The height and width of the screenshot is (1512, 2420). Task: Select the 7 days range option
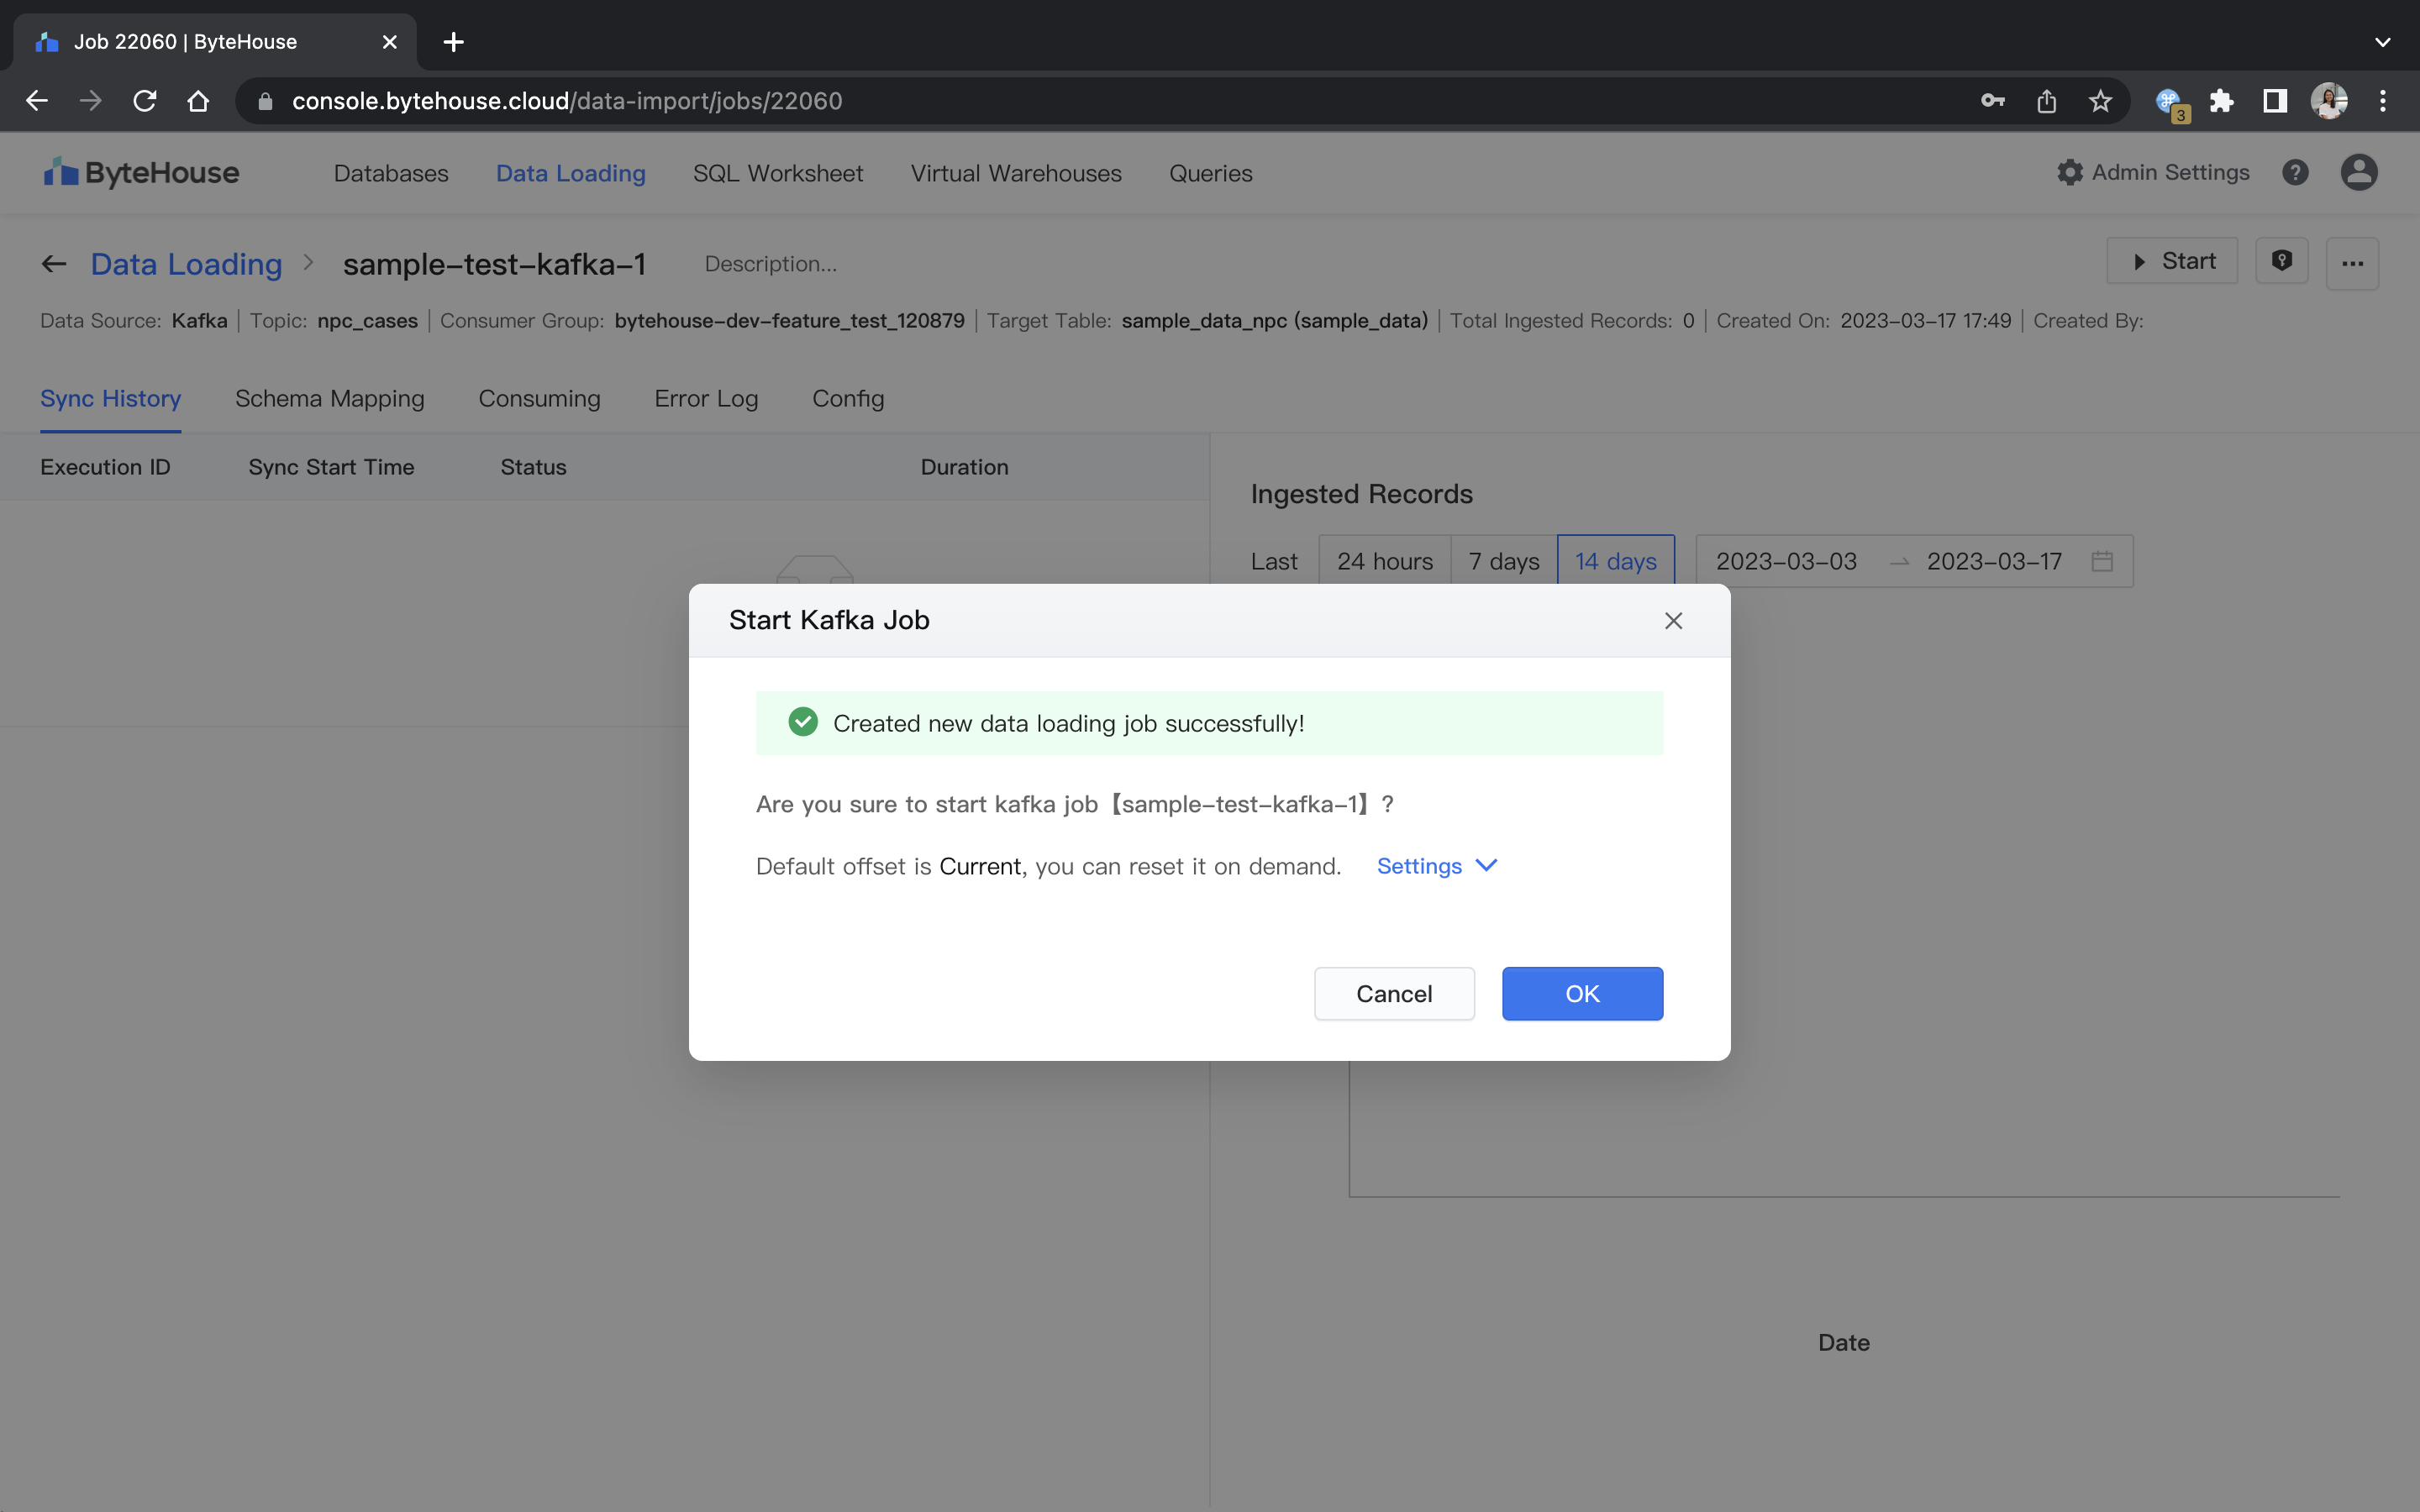(1503, 561)
